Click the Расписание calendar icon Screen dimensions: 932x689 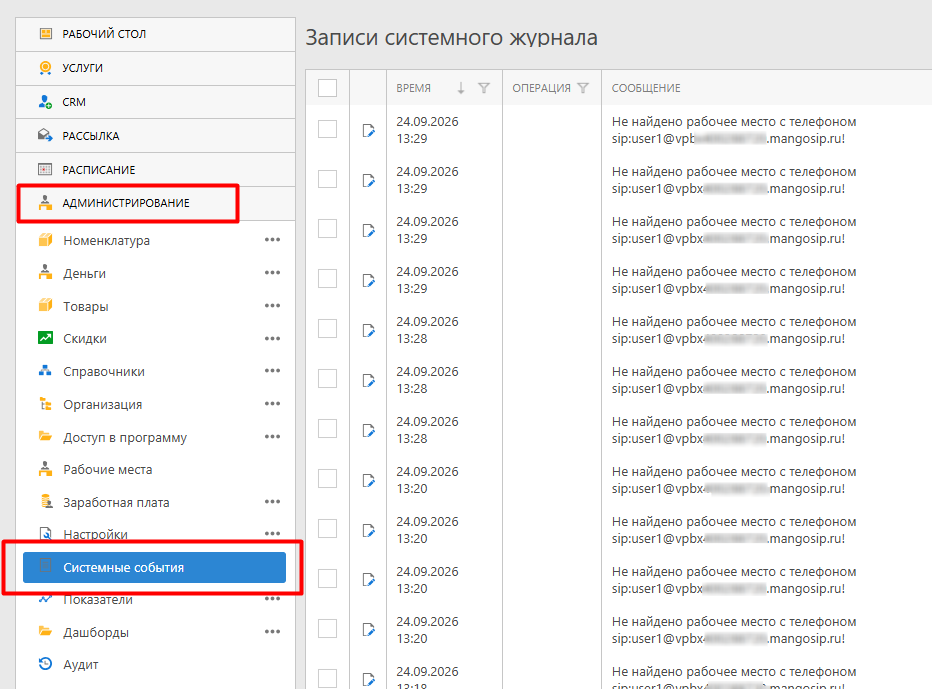[x=45, y=169]
